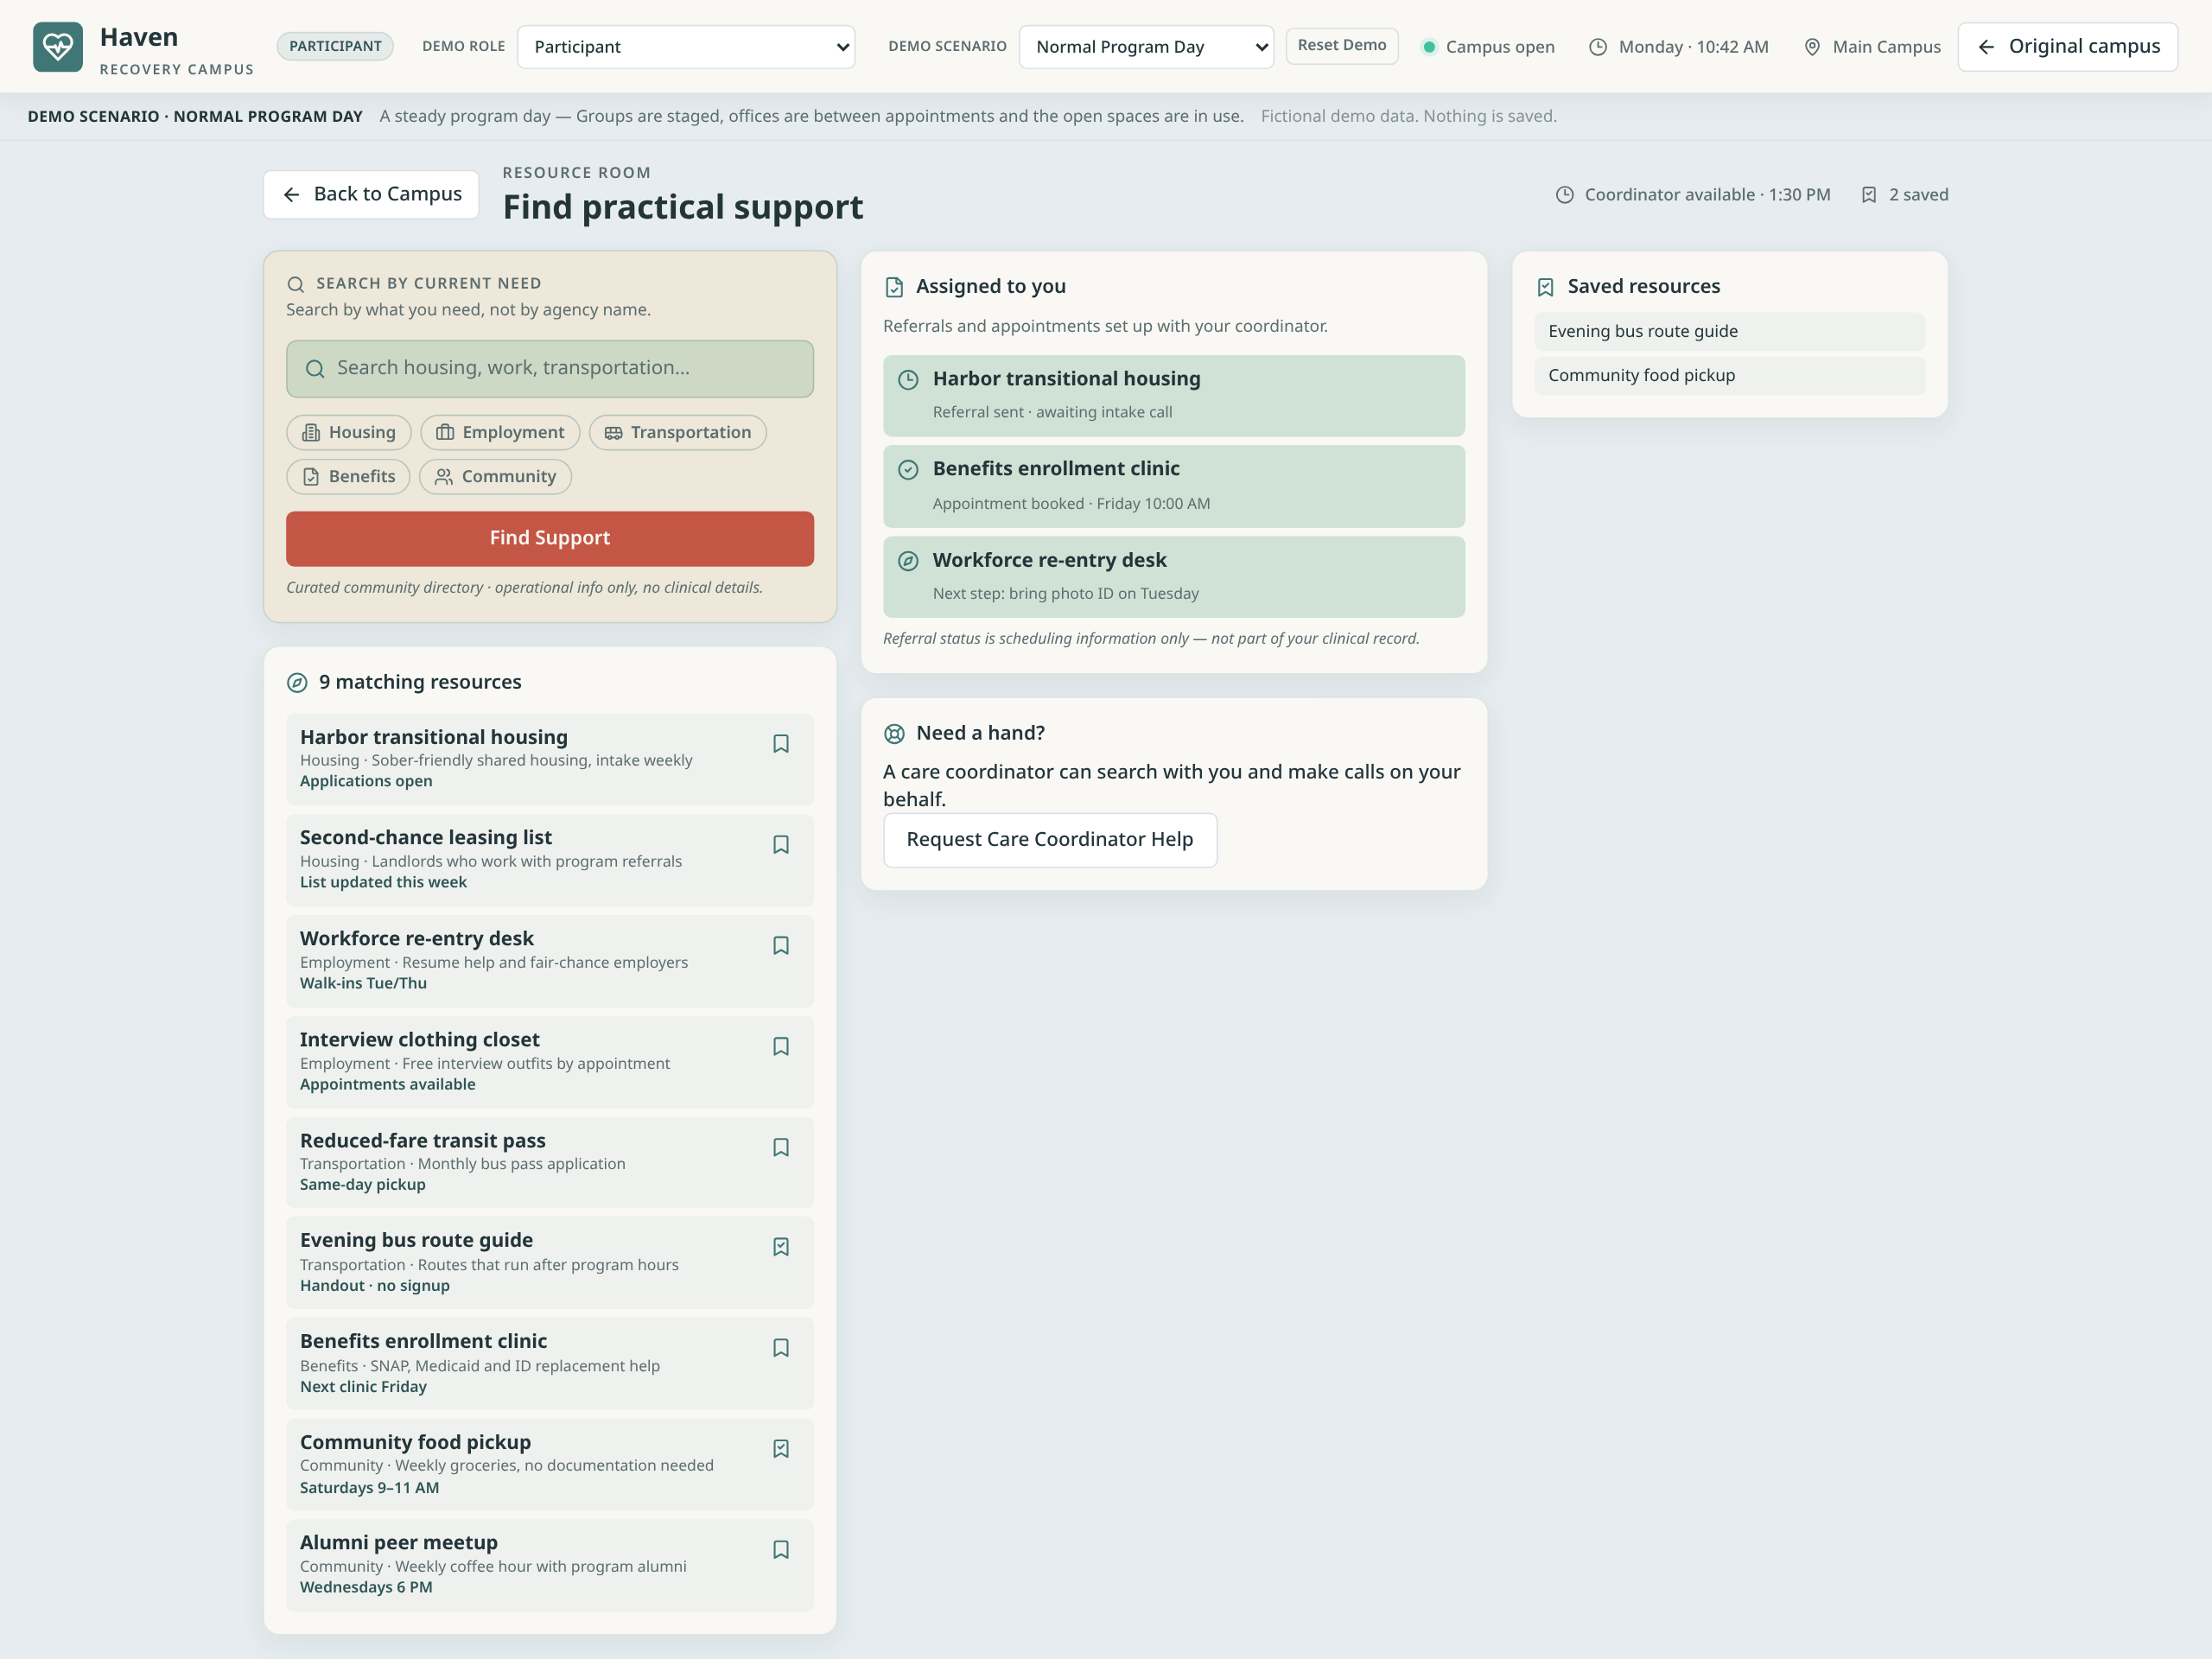The height and width of the screenshot is (1659, 2212).
Task: Click lifebuoy icon beside Need a hand
Action: coord(894,734)
